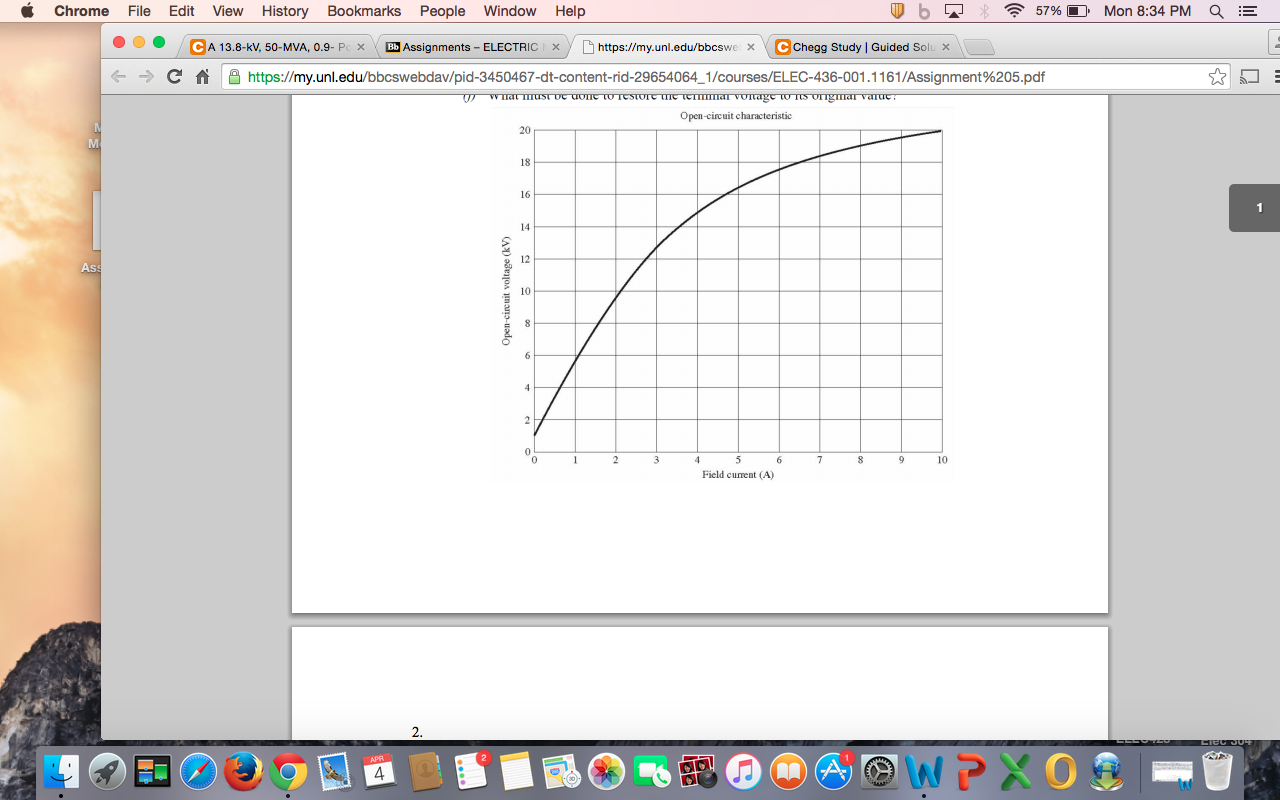Switch to Chegg Study Guided Solutions tab
Screen dimensions: 1280x800
pyautogui.click(x=862, y=46)
